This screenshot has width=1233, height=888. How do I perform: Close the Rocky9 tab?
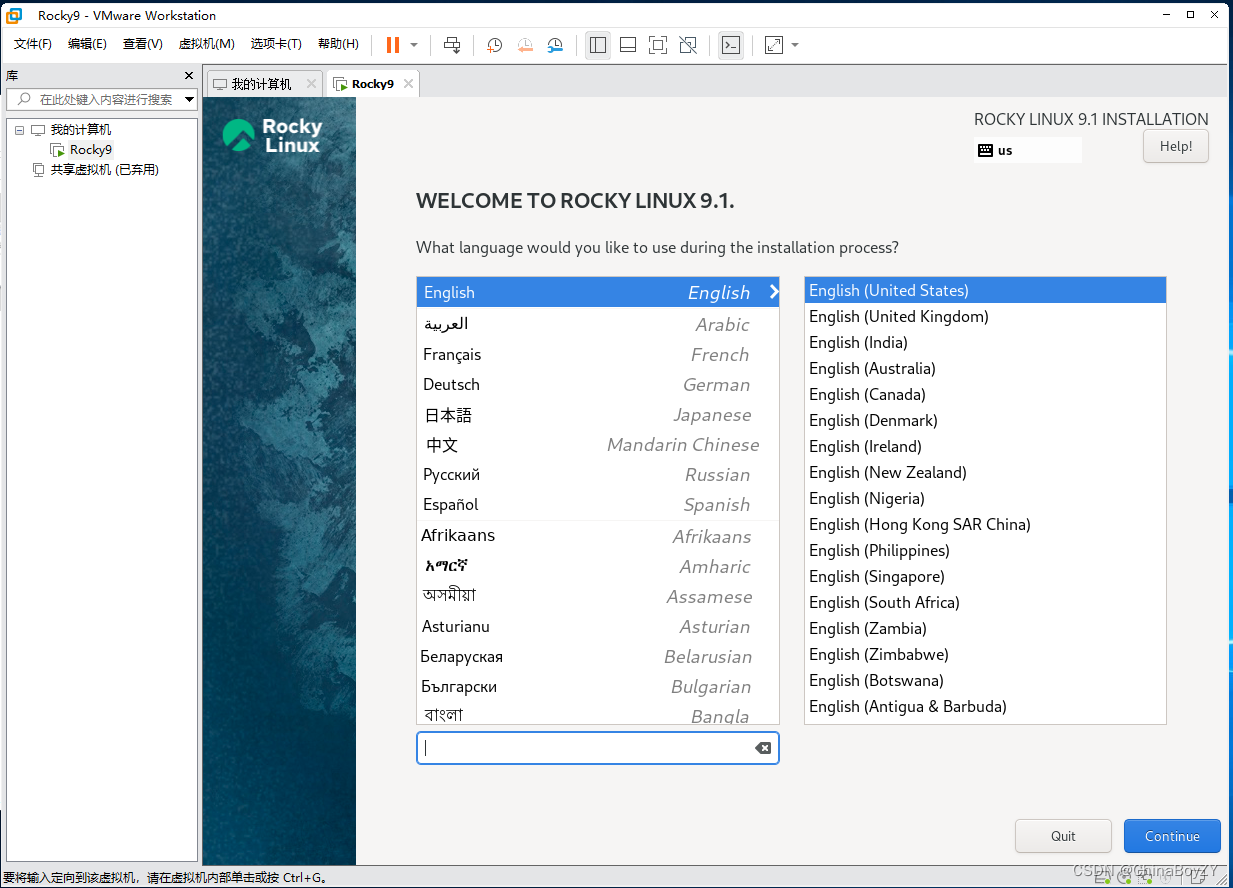(x=408, y=84)
